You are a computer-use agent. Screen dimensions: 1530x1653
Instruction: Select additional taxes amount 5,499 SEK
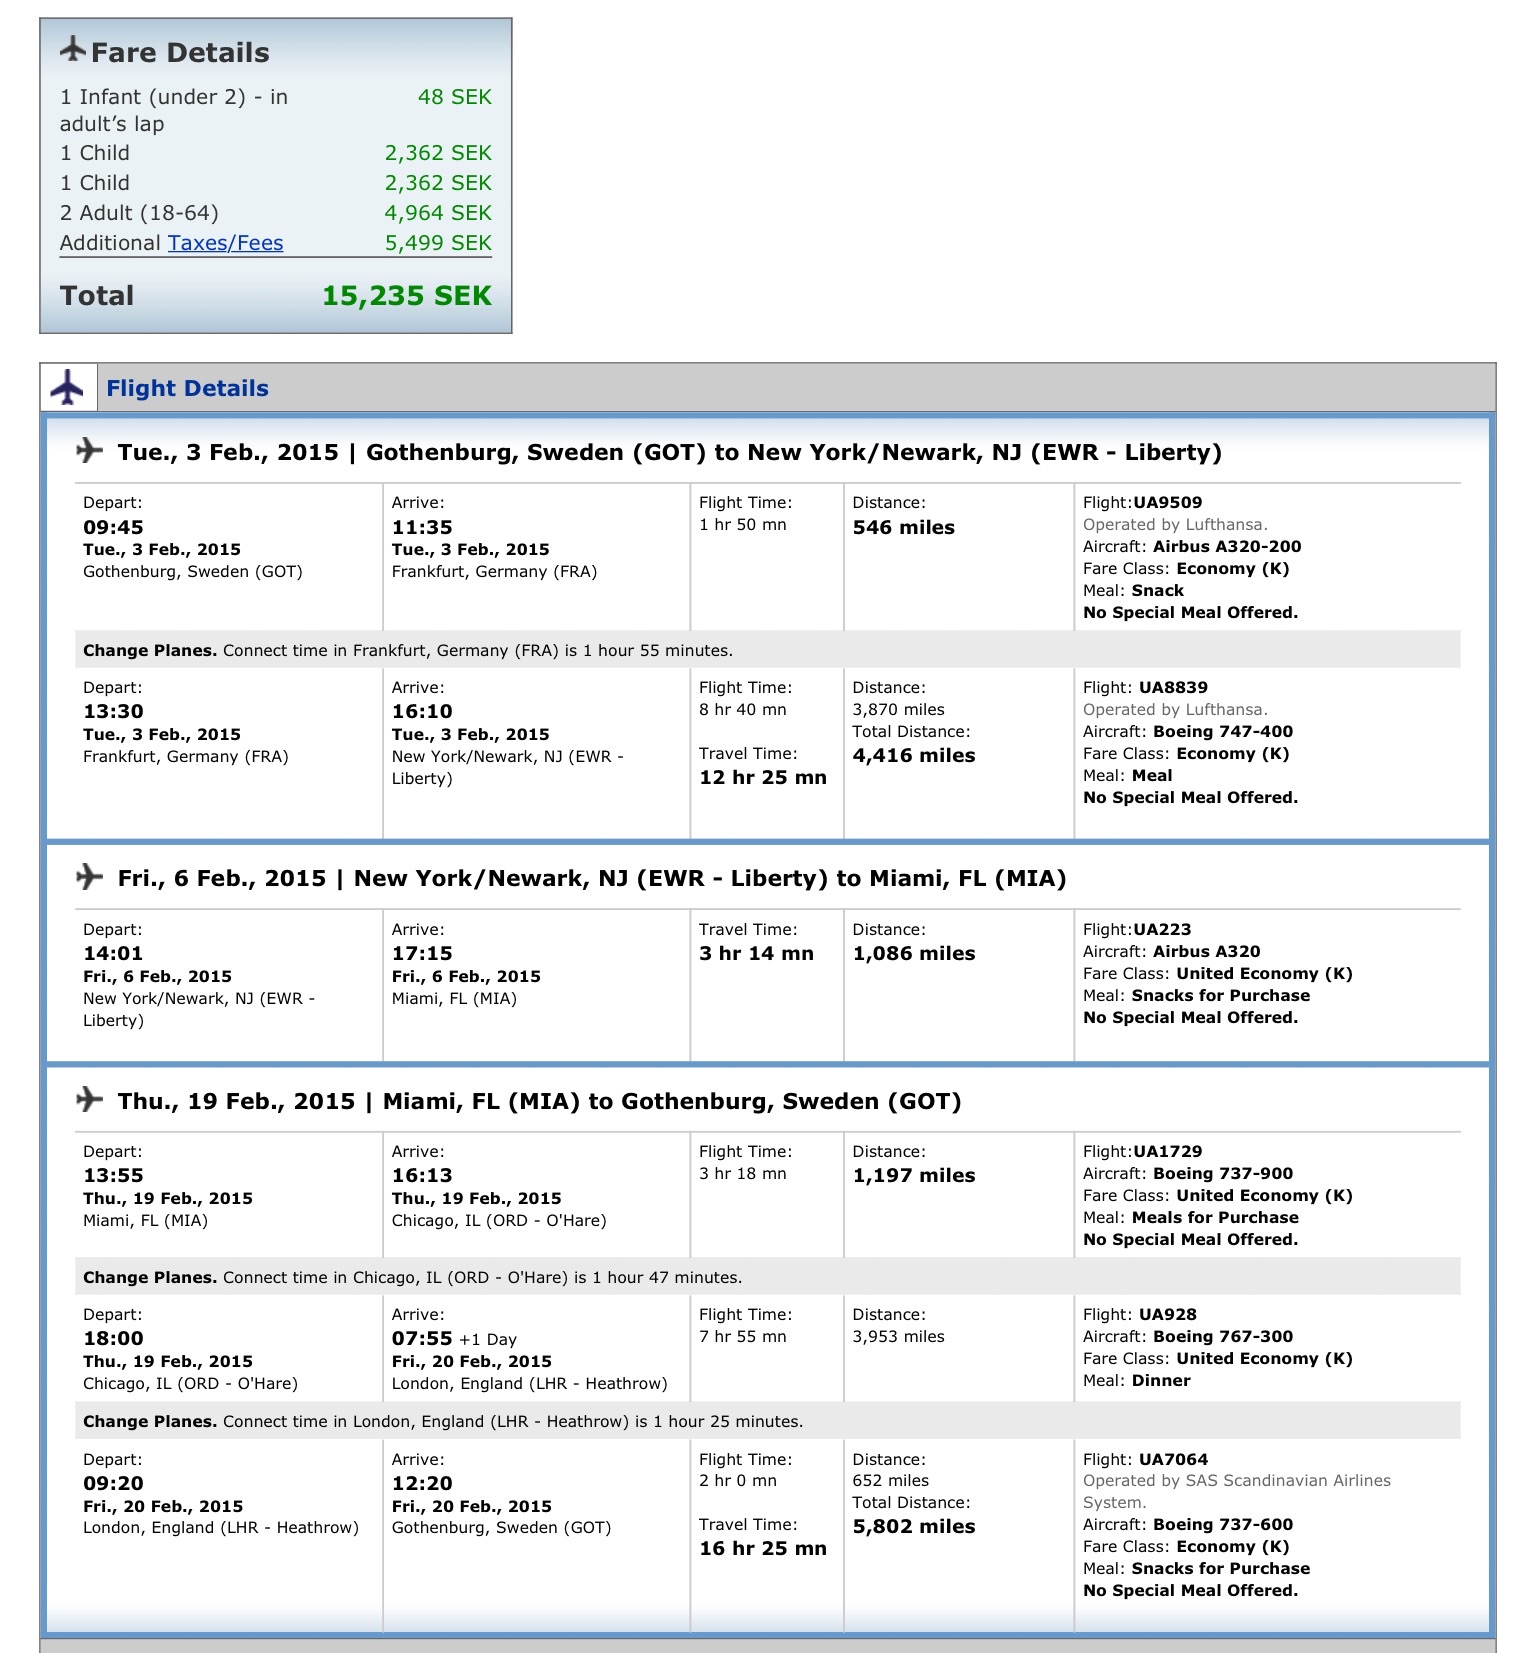tap(438, 243)
